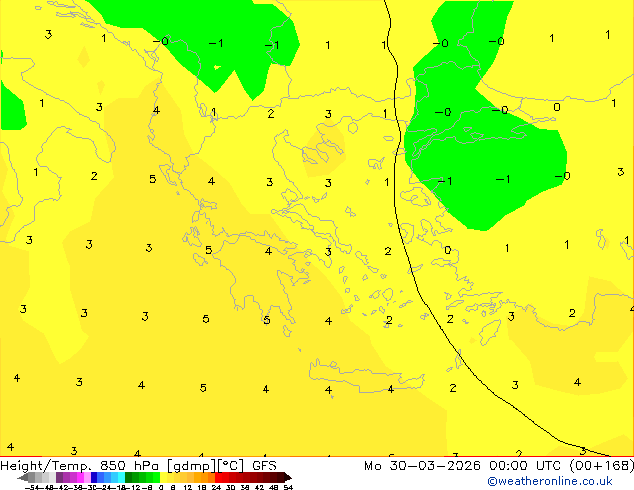This screenshot has height=490, width=634.
Task: Click the 54 value at the color scale end
Action: [288, 488]
